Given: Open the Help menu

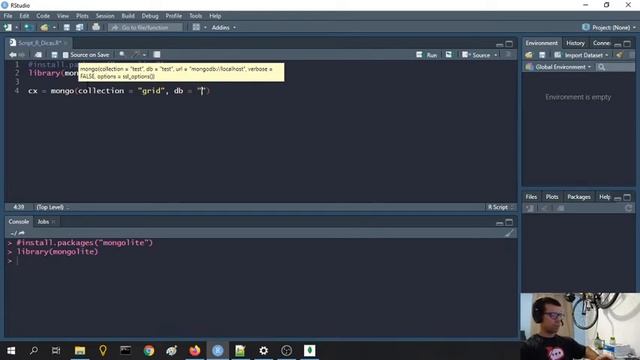Looking at the screenshot, I should pos(215,16).
